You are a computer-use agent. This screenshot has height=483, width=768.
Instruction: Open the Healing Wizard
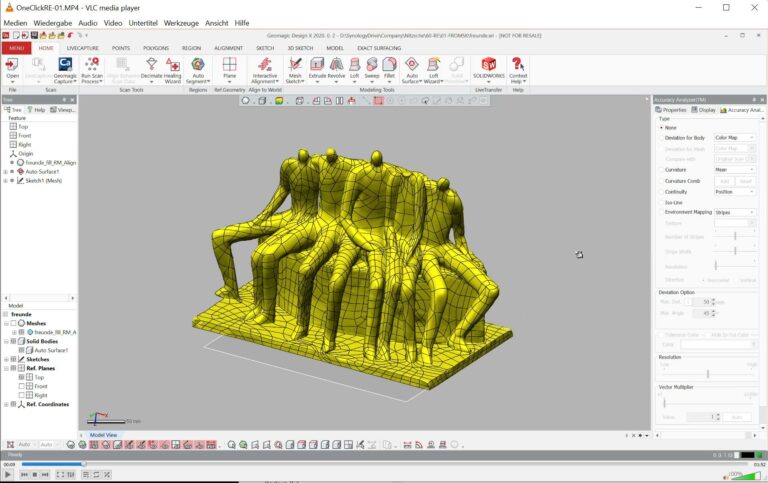point(172,69)
